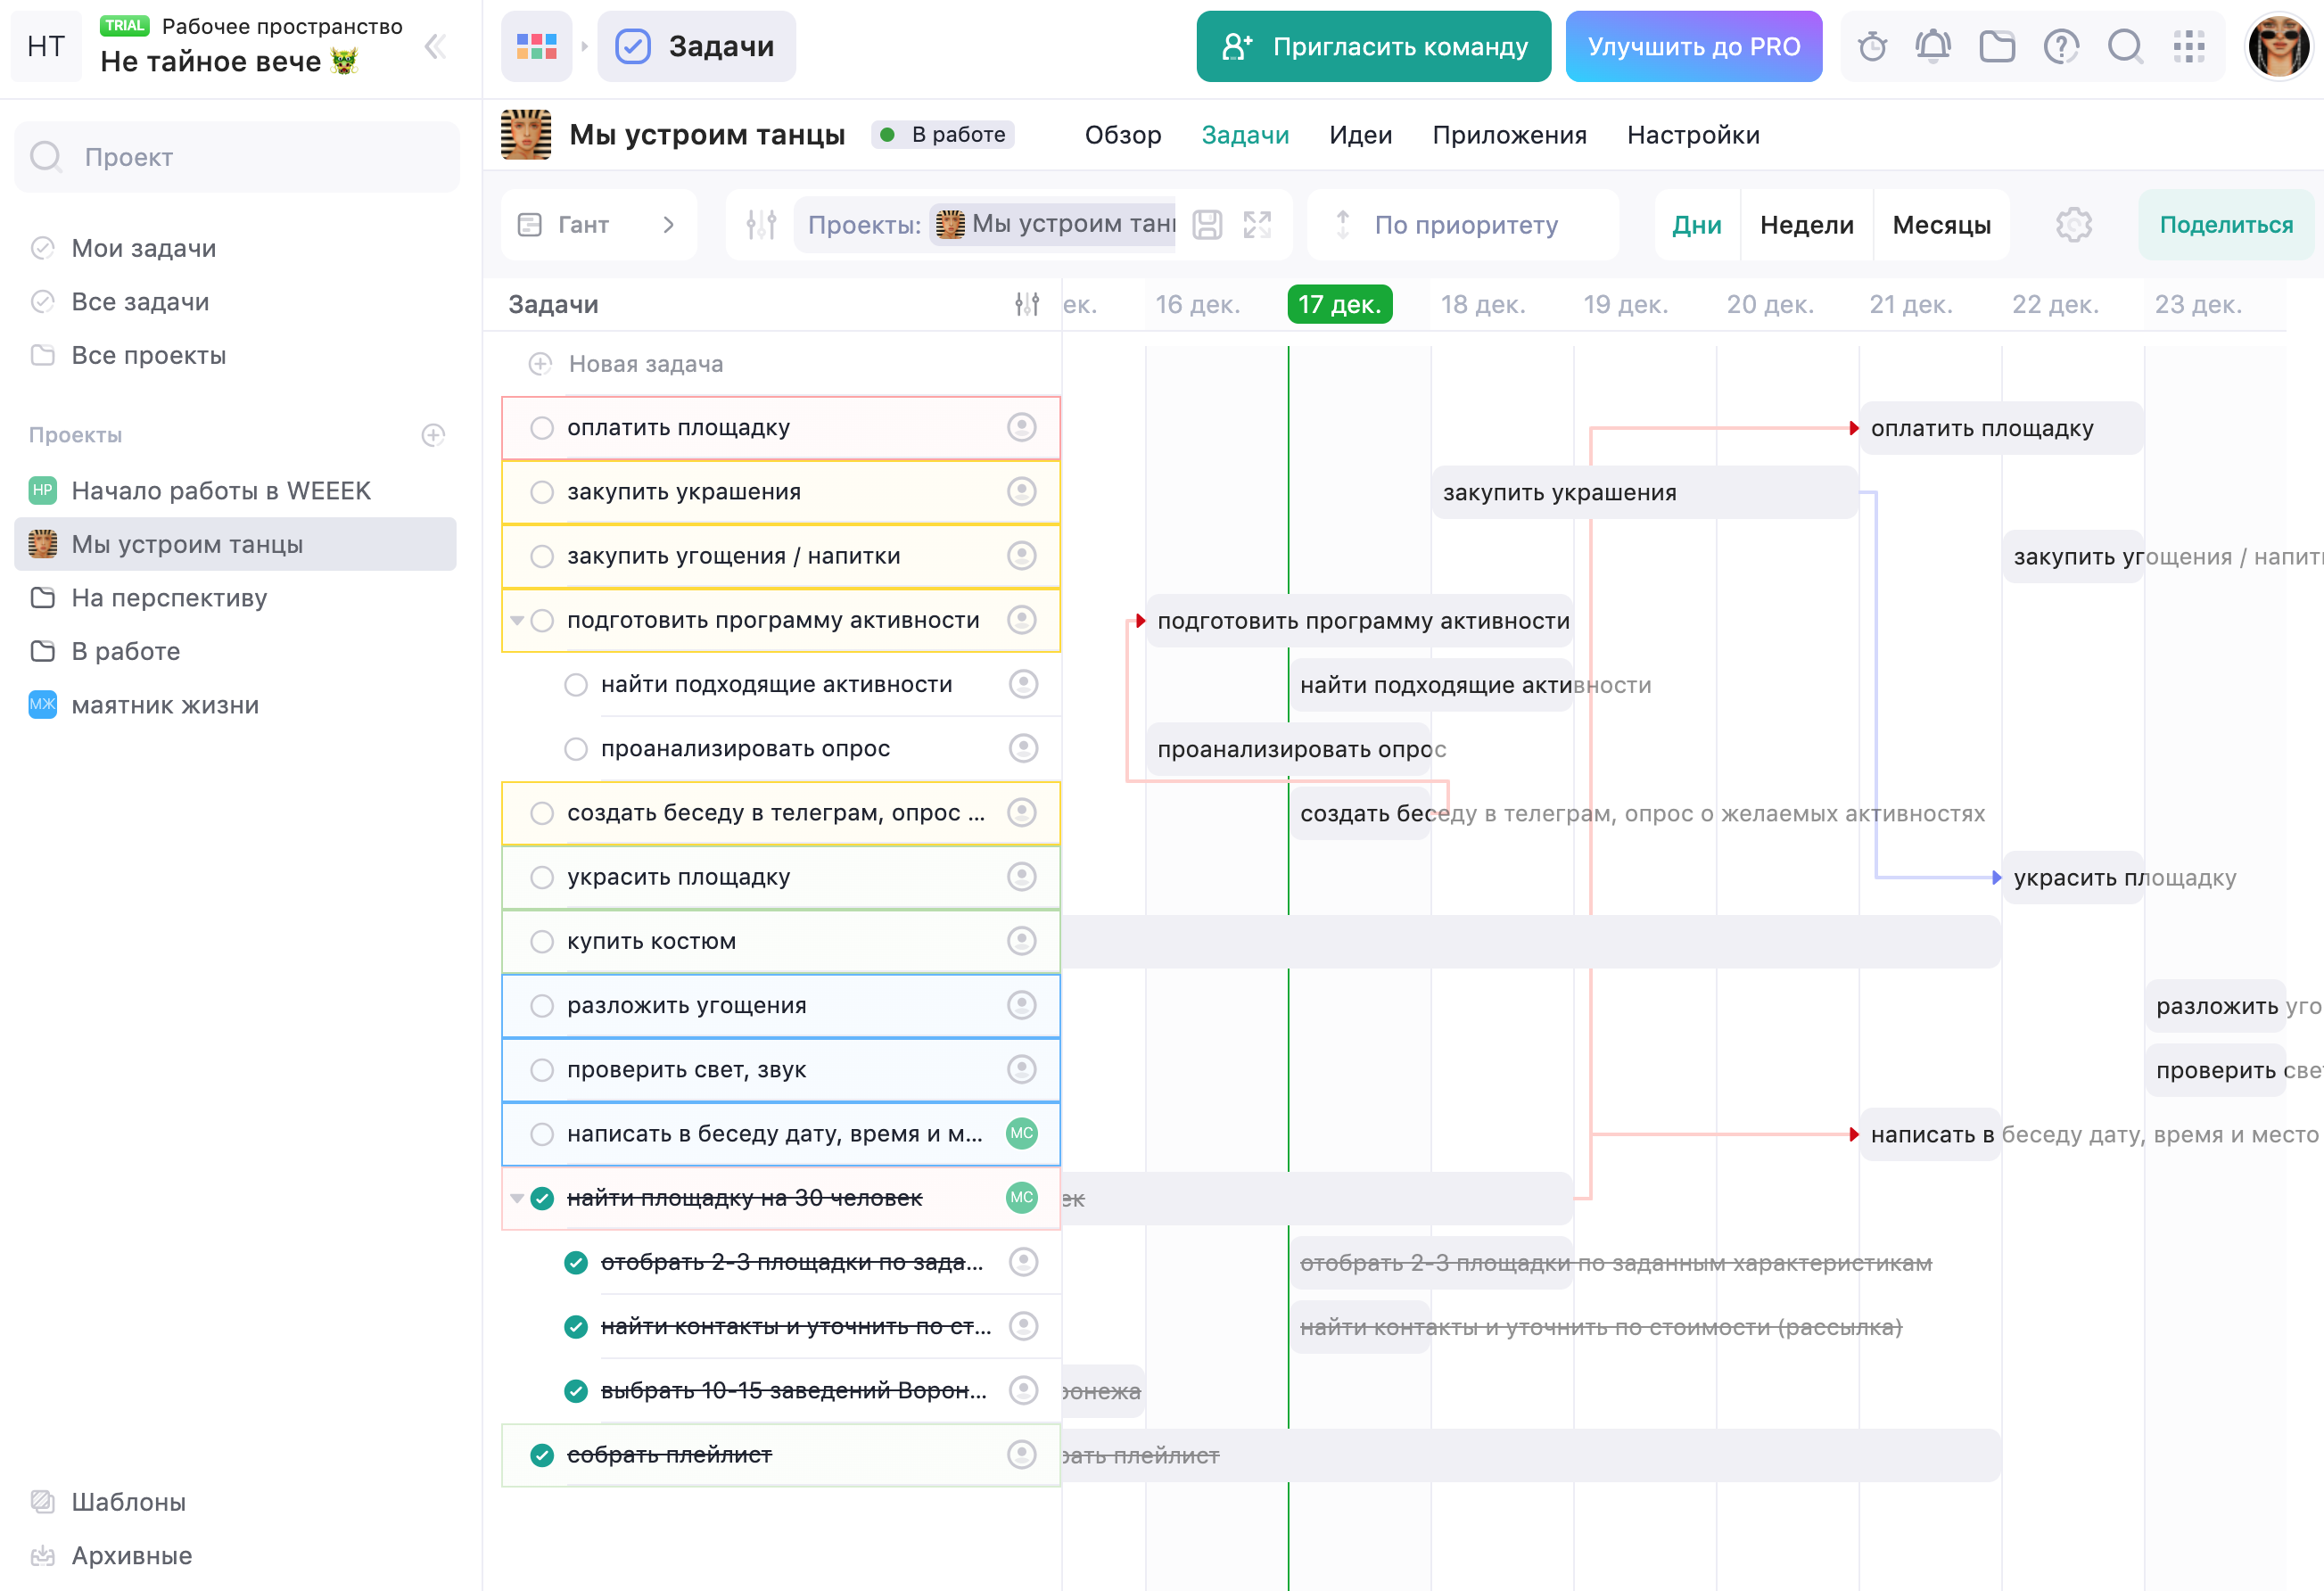2324x1591 pixels.
Task: Click the Gantt settings gear icon
Action: [2073, 225]
